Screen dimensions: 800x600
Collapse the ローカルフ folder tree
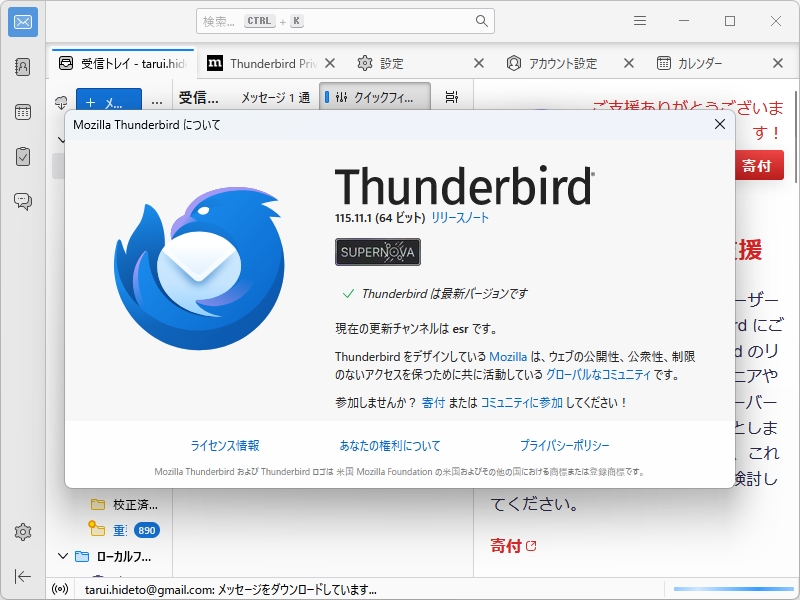(63, 555)
